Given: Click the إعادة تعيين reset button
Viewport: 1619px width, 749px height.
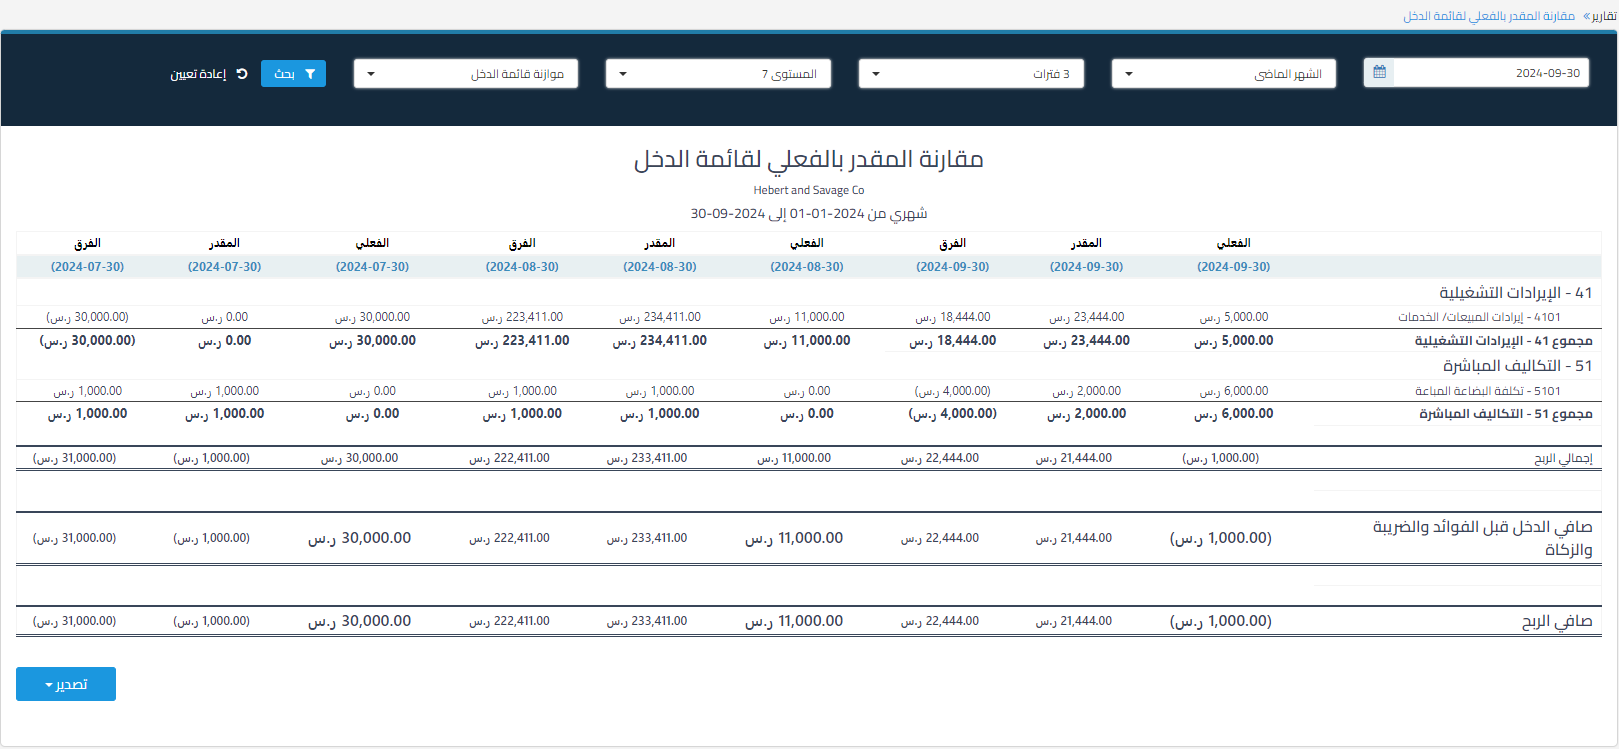Looking at the screenshot, I should click(x=209, y=74).
